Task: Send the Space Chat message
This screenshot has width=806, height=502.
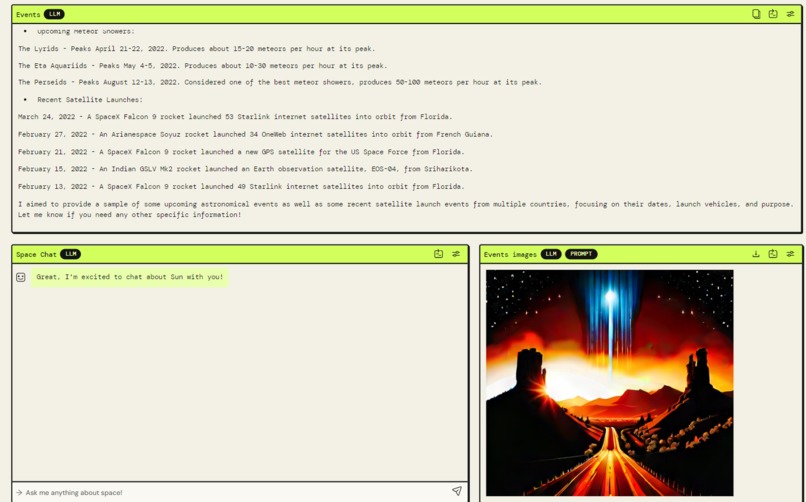Action: [x=456, y=491]
